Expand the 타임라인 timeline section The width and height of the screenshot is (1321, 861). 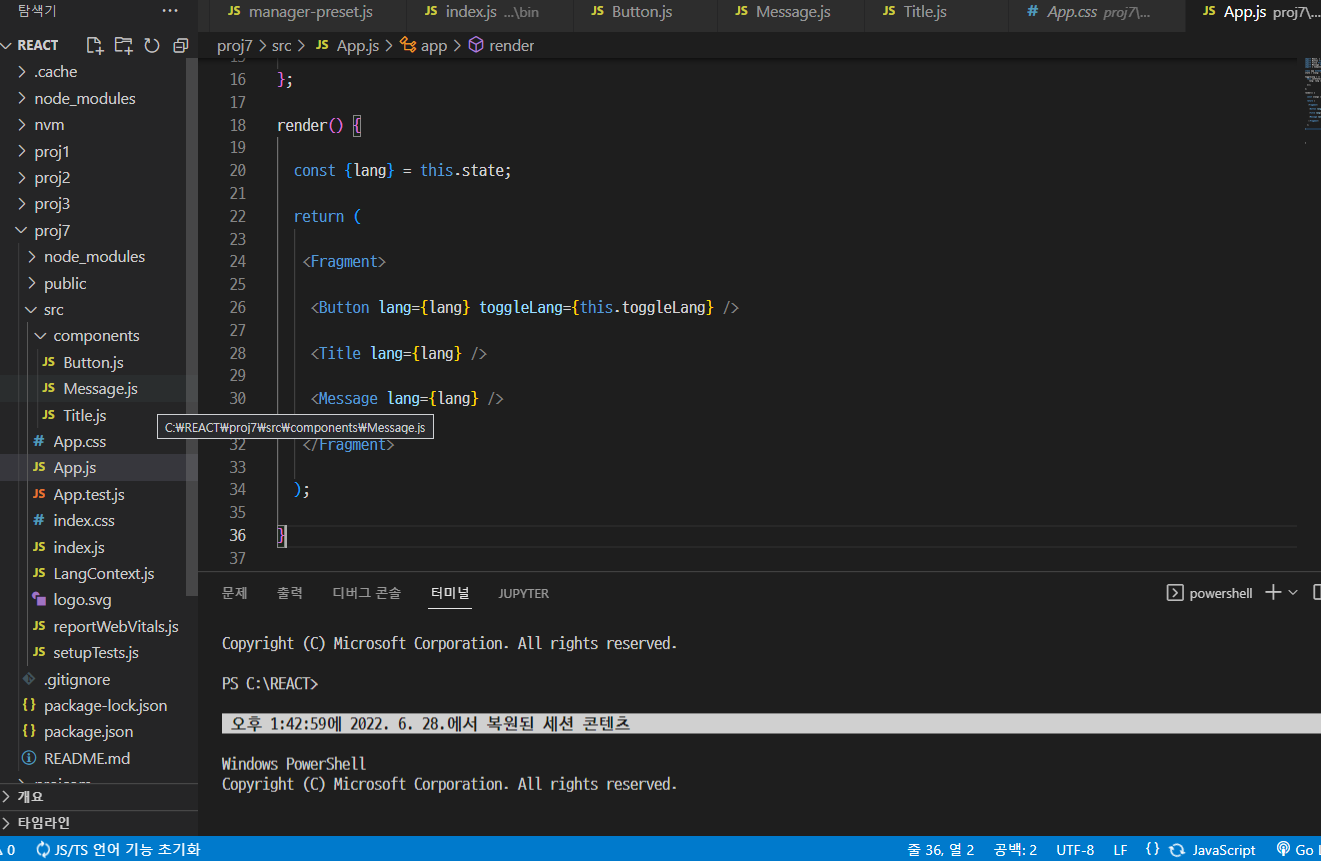43,822
